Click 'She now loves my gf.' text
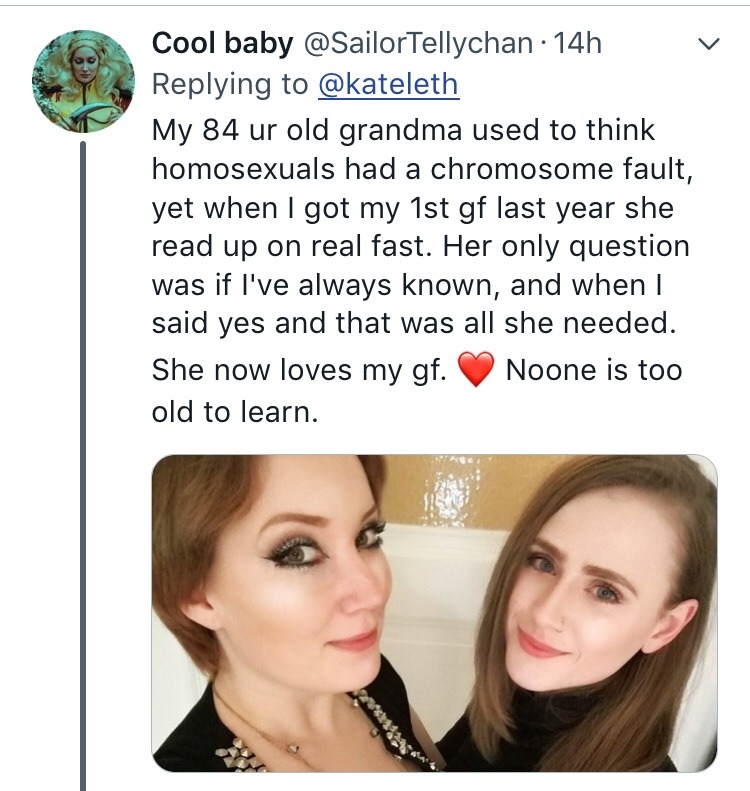The height and width of the screenshot is (791, 750). coord(298,370)
